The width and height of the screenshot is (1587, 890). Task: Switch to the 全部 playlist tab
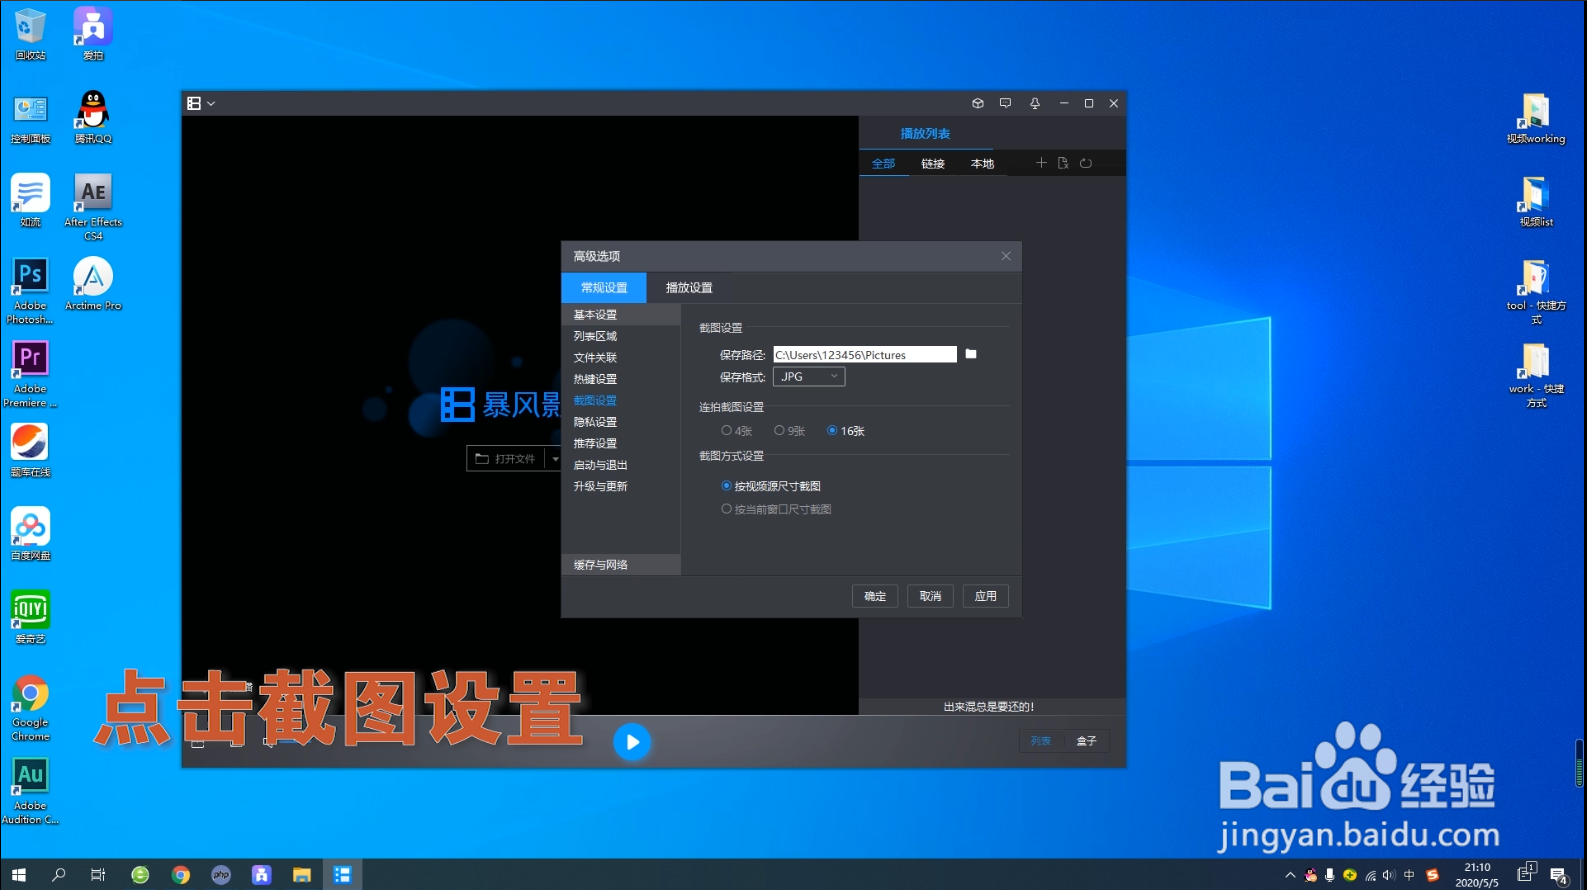tap(884, 164)
